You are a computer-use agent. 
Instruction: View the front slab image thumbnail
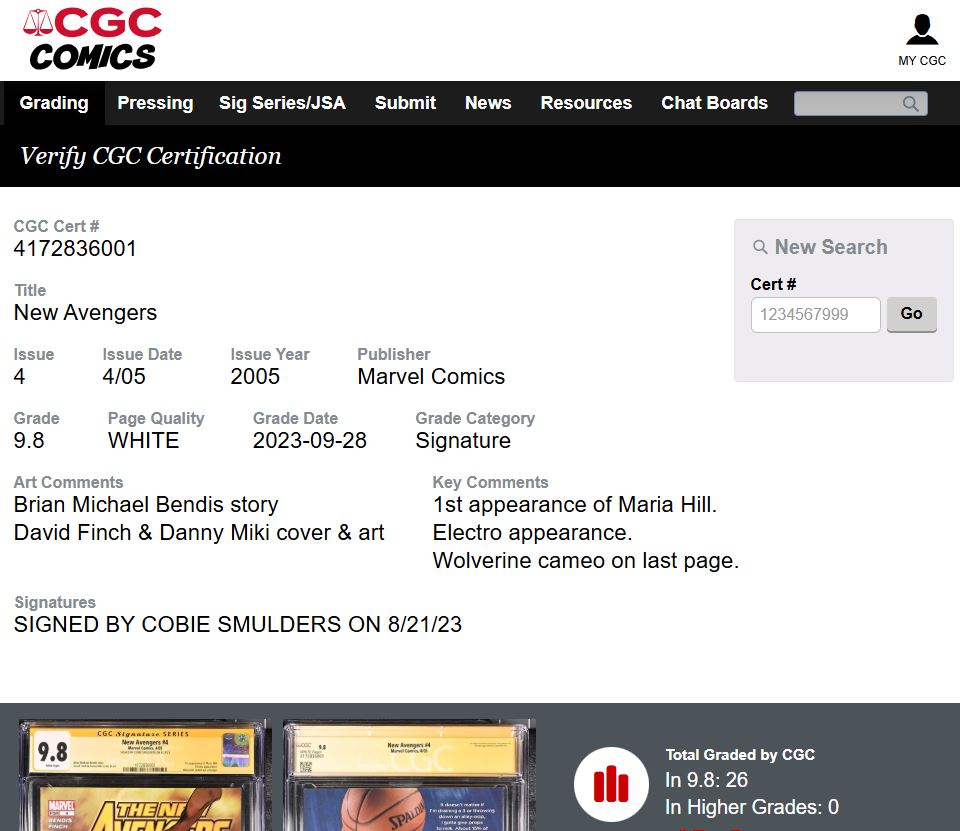145,775
